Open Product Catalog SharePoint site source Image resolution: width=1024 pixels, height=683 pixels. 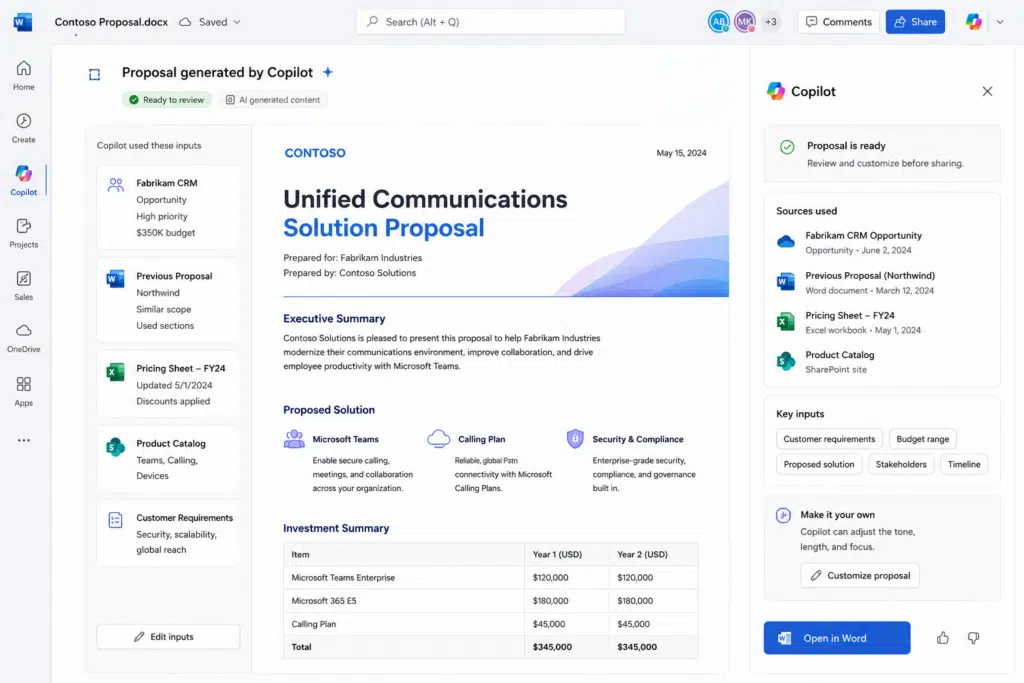[x=882, y=362]
